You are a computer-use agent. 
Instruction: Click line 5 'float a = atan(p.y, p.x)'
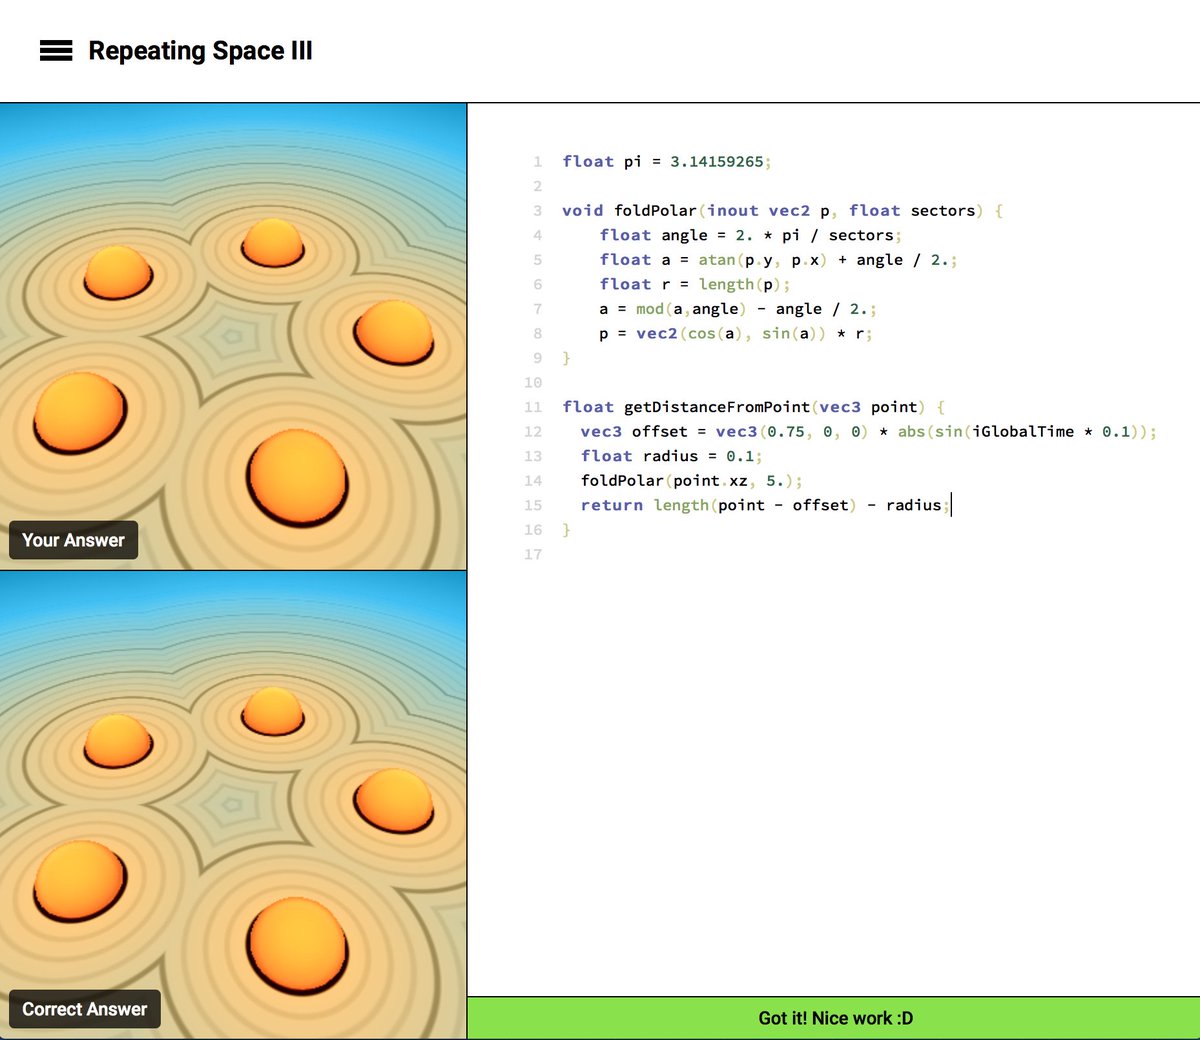click(x=778, y=260)
